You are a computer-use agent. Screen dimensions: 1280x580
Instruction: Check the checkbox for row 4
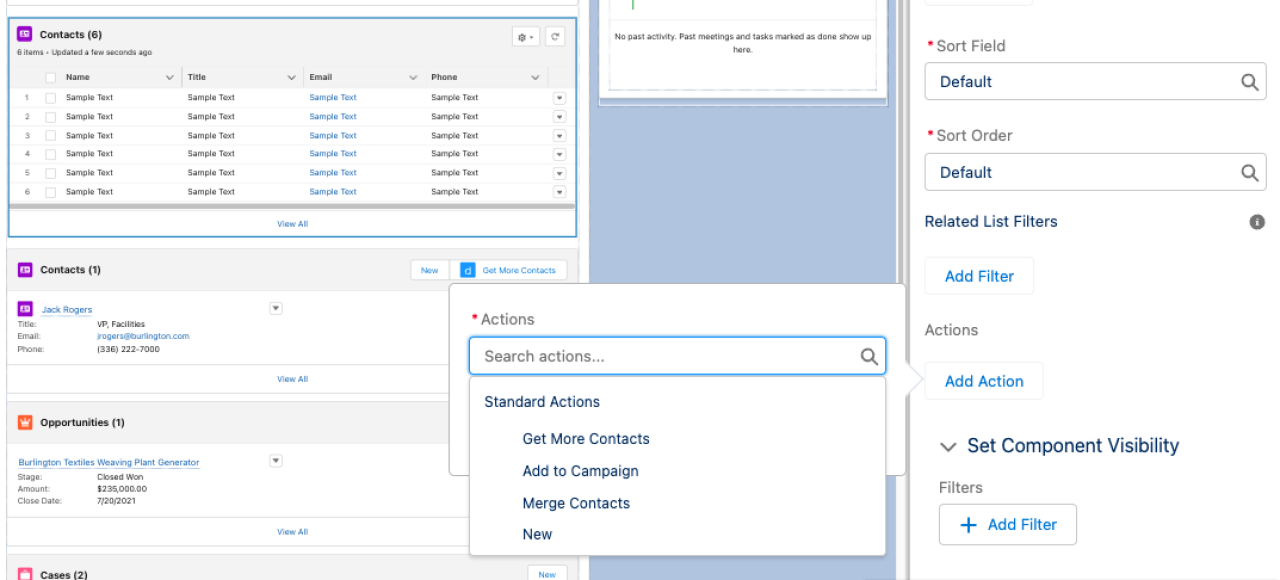point(51,154)
